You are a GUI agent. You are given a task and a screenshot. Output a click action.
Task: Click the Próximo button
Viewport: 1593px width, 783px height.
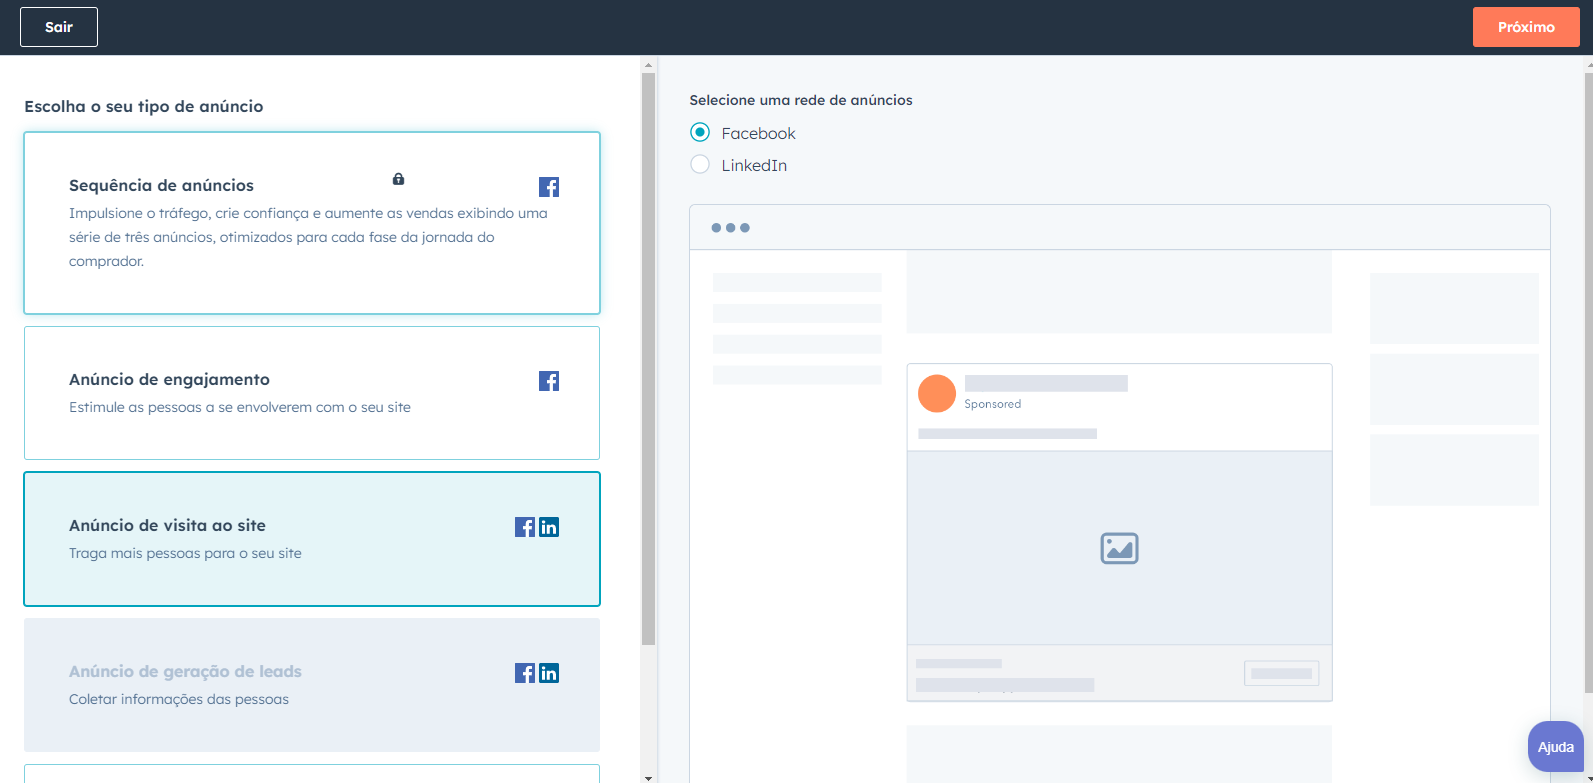coord(1526,27)
